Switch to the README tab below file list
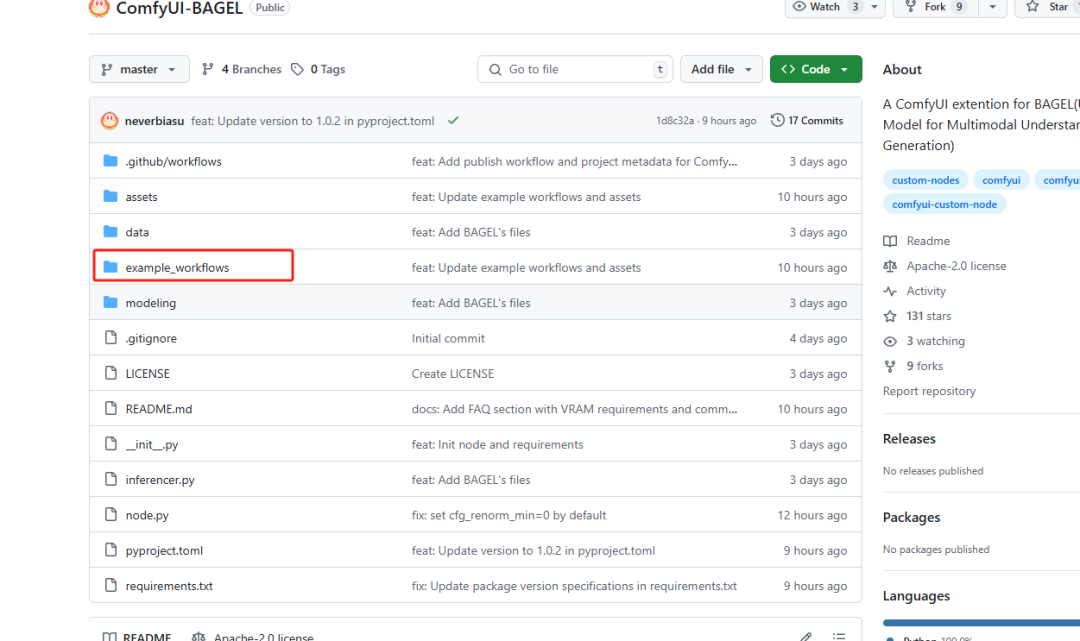Viewport: 1080px width, 641px height. [137, 636]
